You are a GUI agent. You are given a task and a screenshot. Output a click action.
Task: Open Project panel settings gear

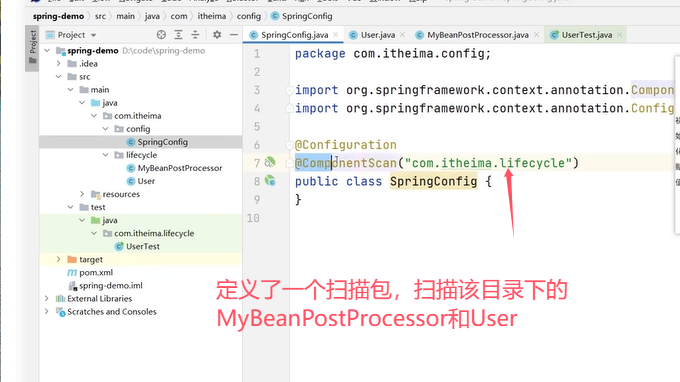217,35
